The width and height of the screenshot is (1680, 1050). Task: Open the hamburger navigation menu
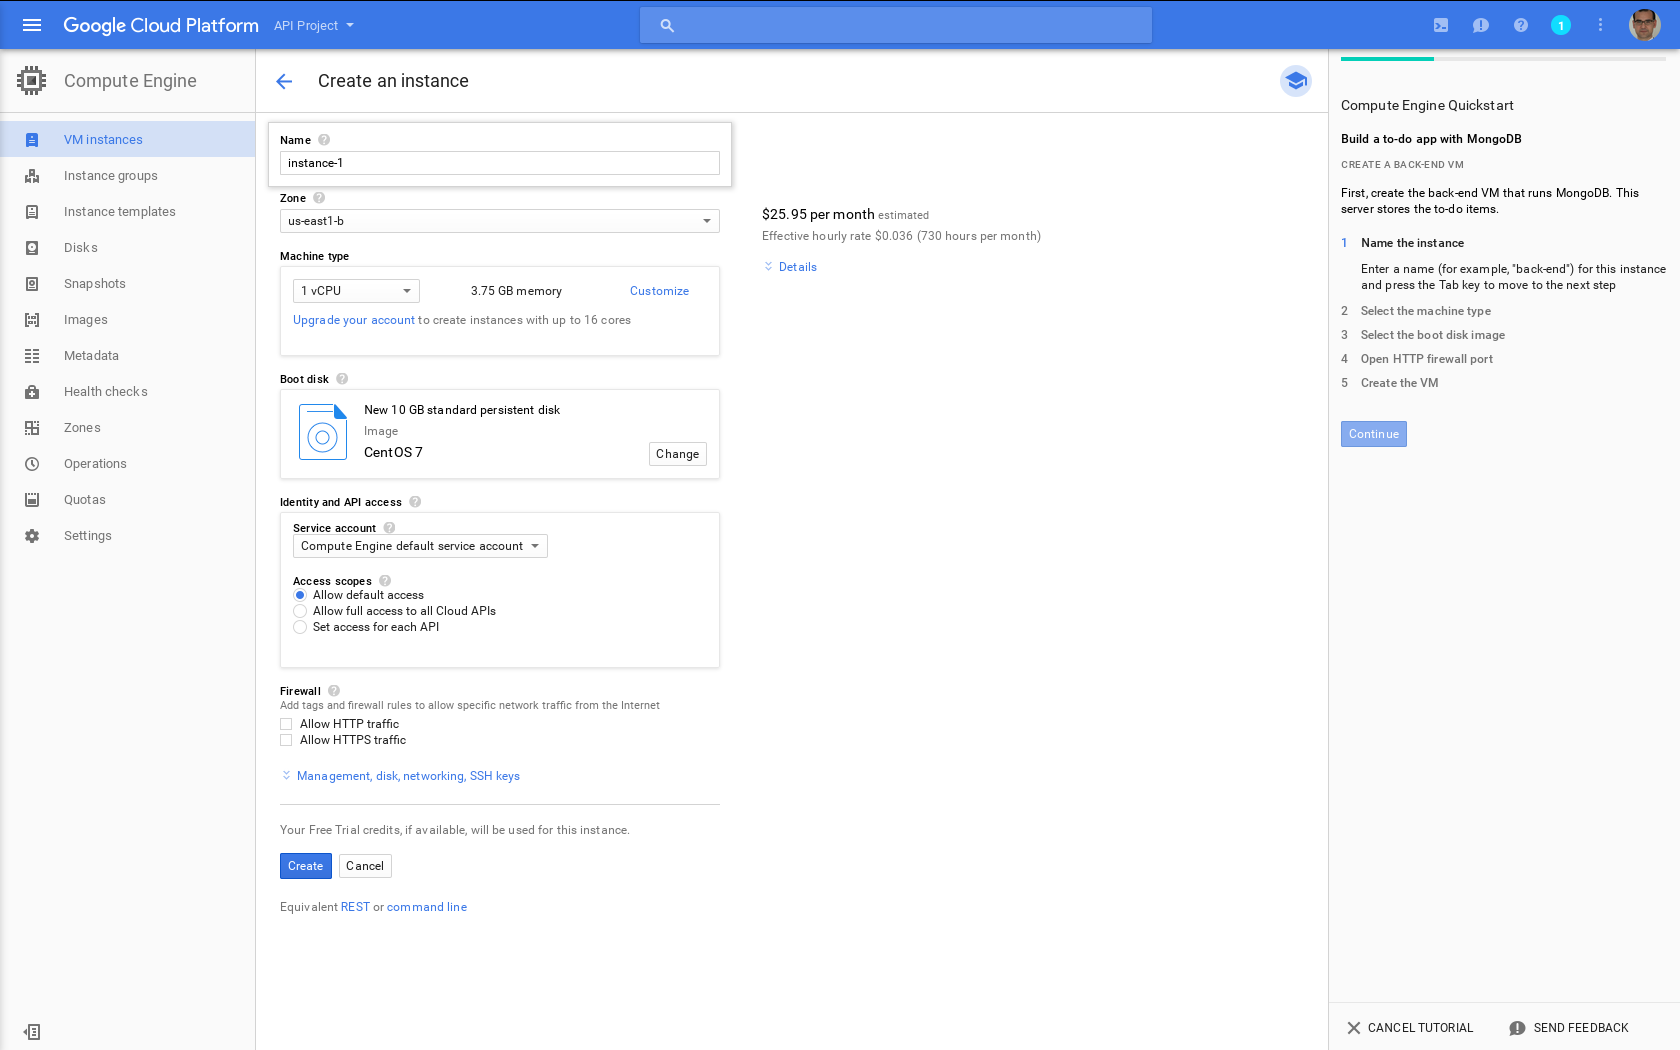coord(32,25)
